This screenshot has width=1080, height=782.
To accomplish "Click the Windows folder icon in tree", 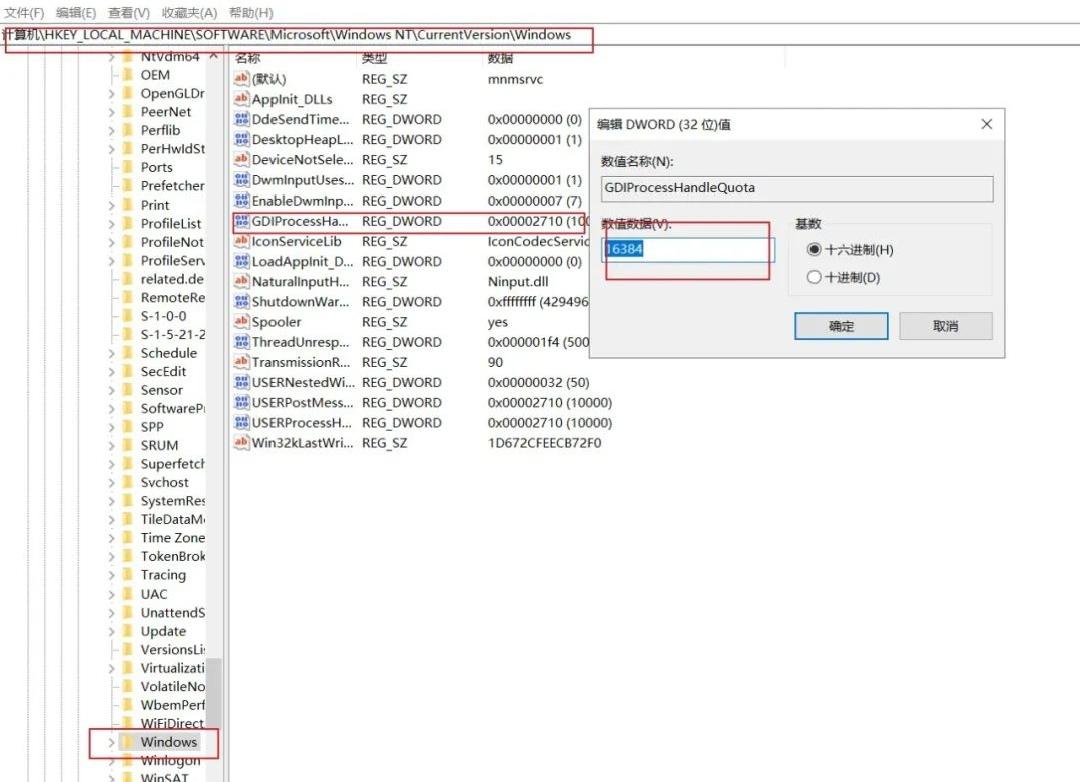I will pyautogui.click(x=127, y=741).
